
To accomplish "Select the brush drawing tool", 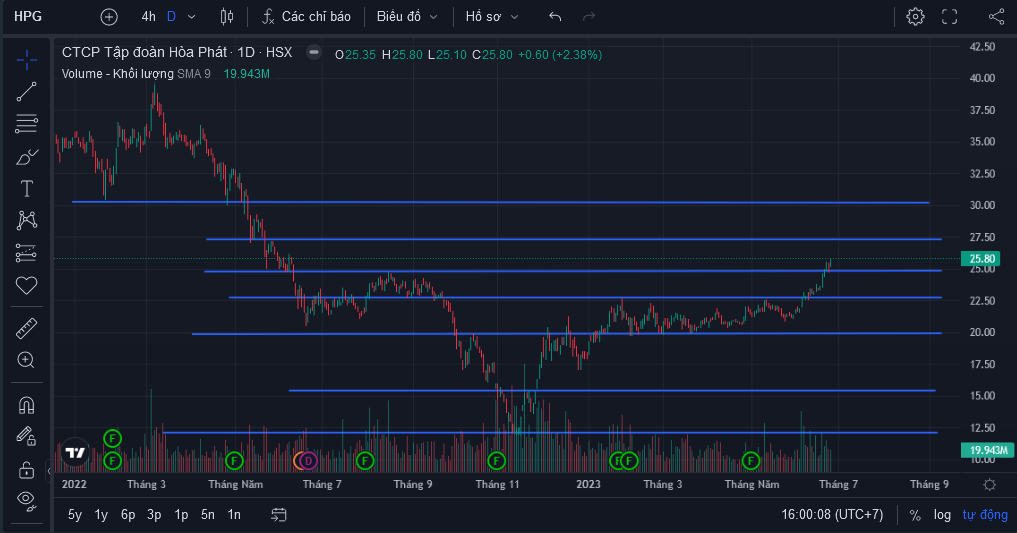I will 27,156.
